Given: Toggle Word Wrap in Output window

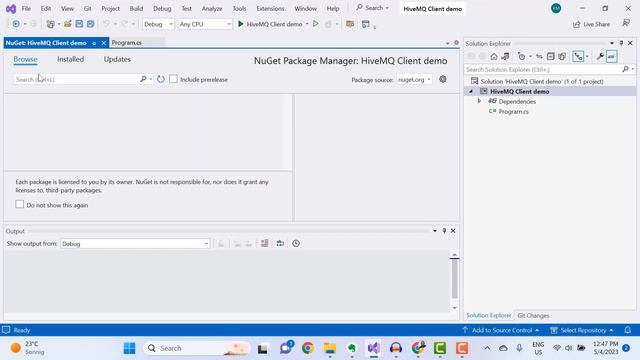Looking at the screenshot, I should 280,243.
